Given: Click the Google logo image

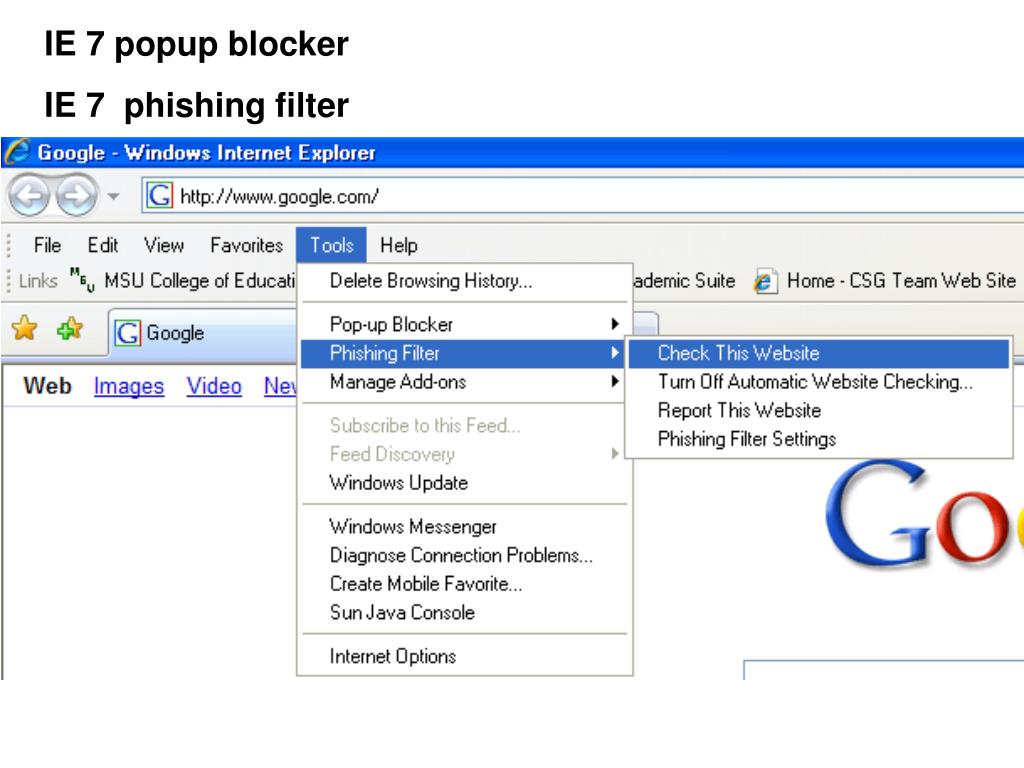Looking at the screenshot, I should coord(924,513).
